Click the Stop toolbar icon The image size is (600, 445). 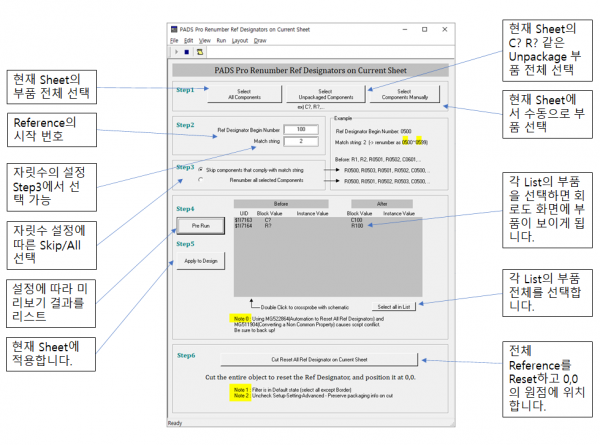[x=186, y=50]
